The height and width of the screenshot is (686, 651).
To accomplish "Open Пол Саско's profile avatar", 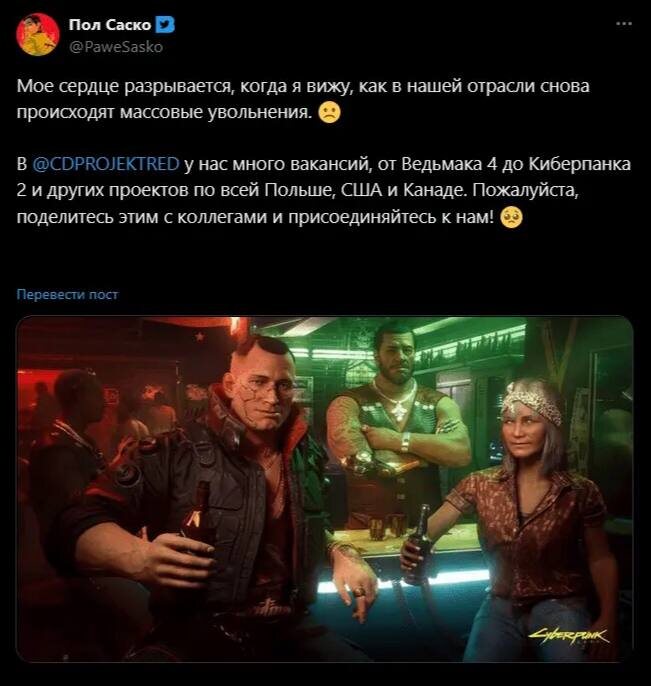I will (x=38, y=34).
